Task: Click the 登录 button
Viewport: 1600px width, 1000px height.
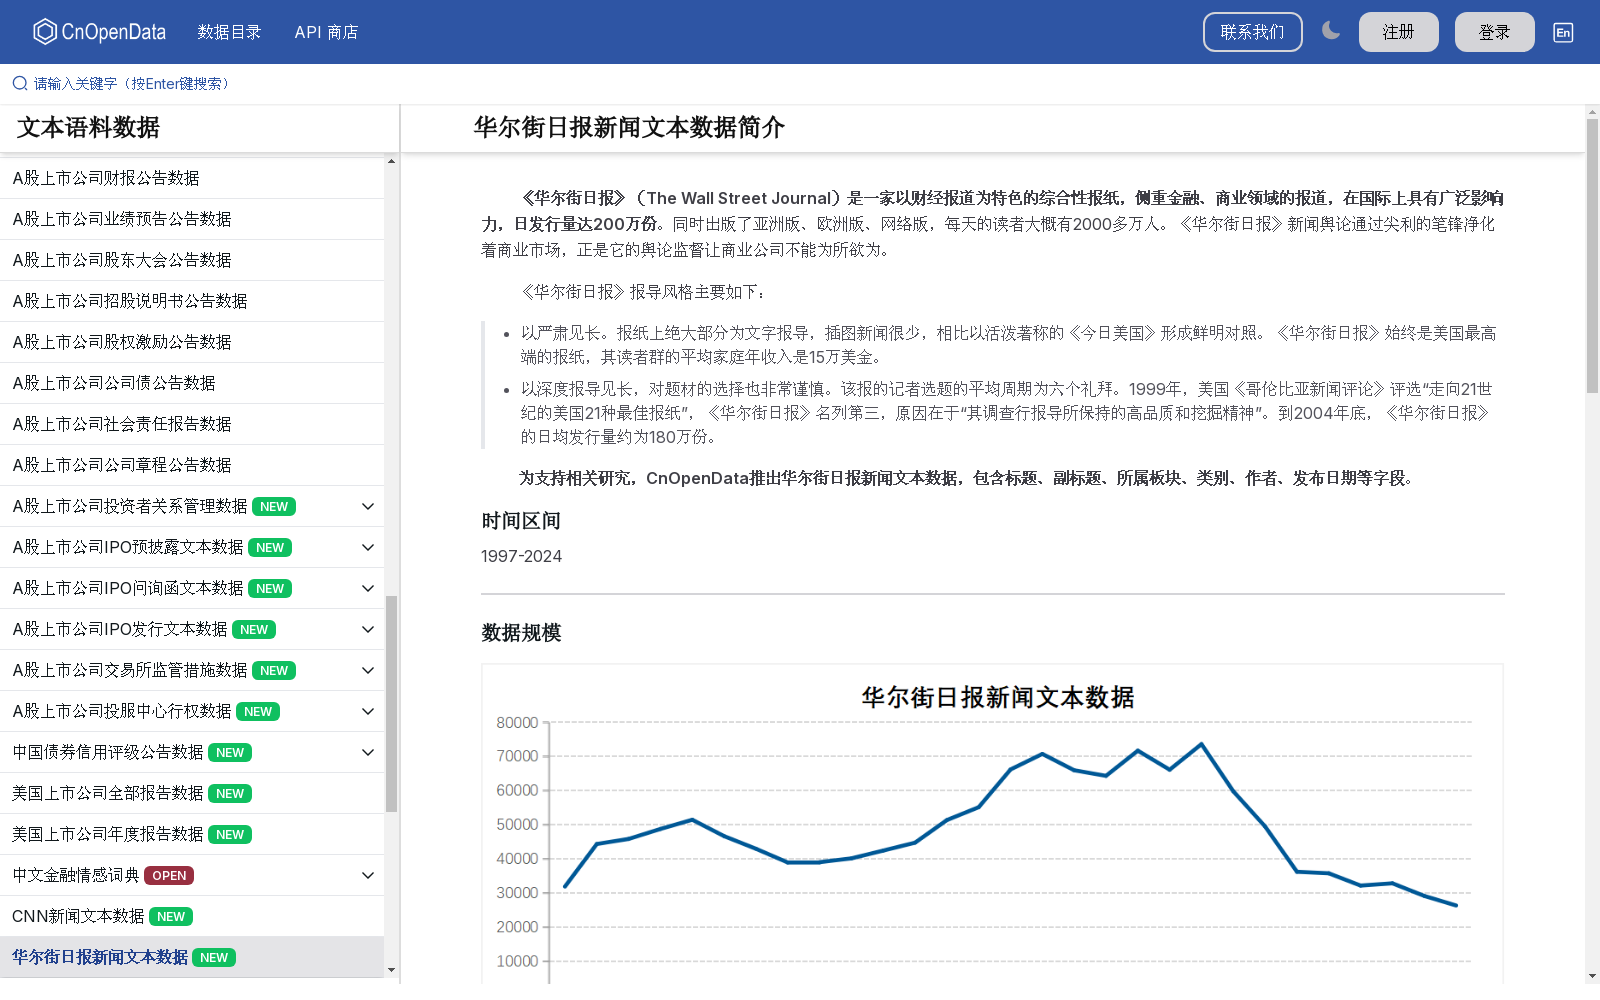Action: point(1495,32)
